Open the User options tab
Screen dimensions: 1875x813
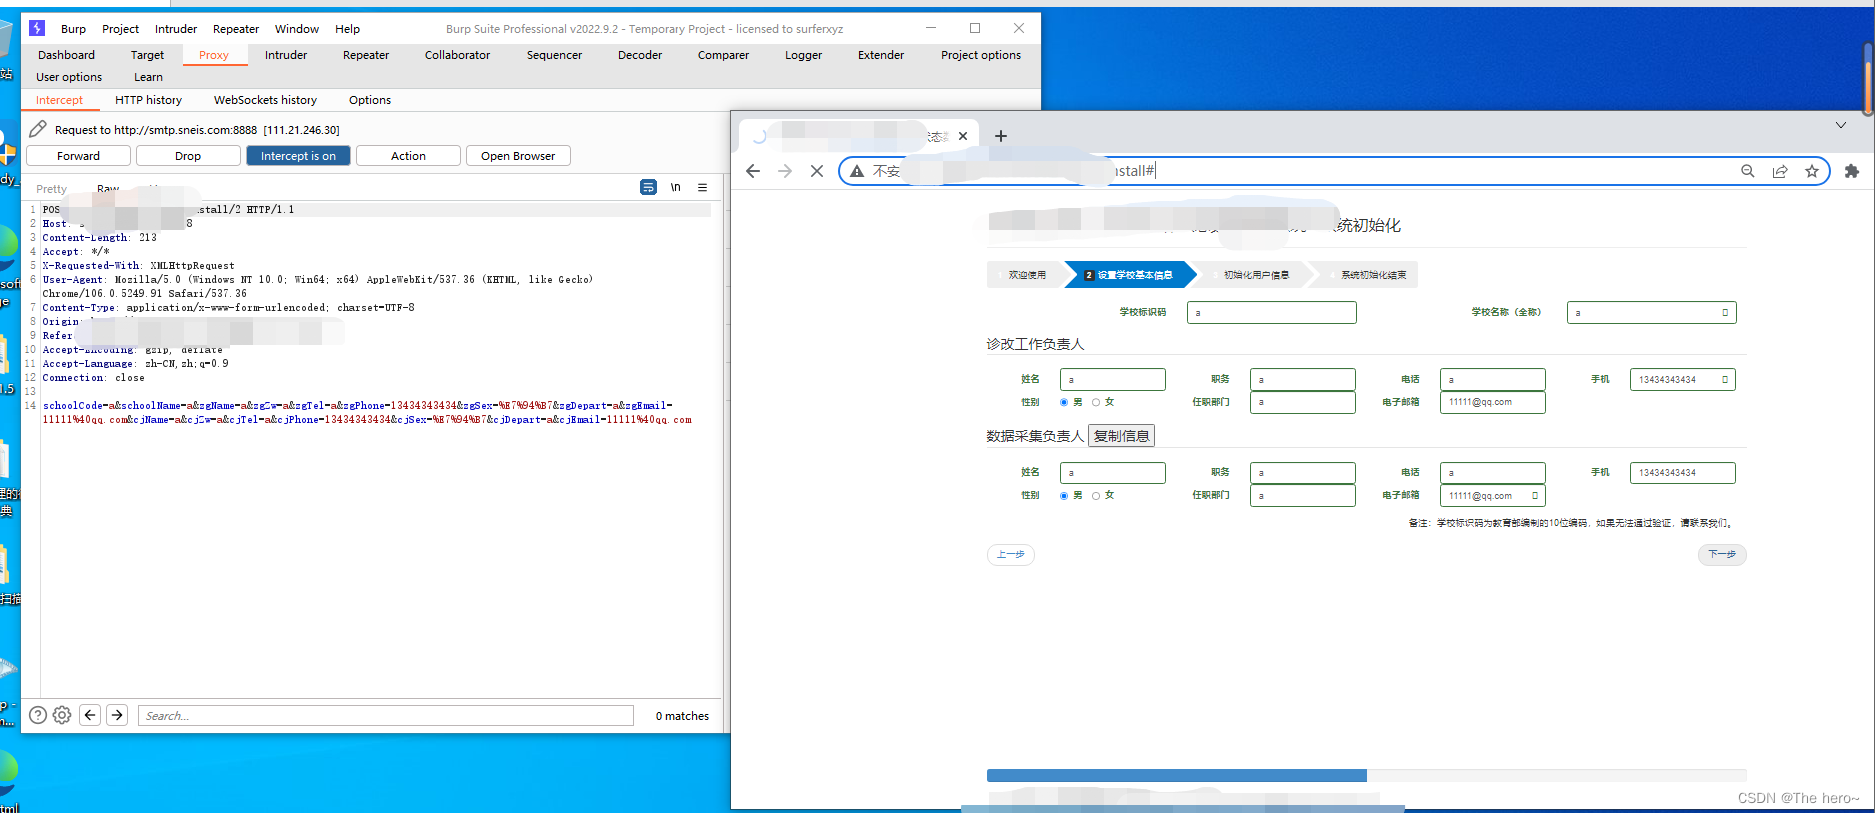(x=69, y=77)
